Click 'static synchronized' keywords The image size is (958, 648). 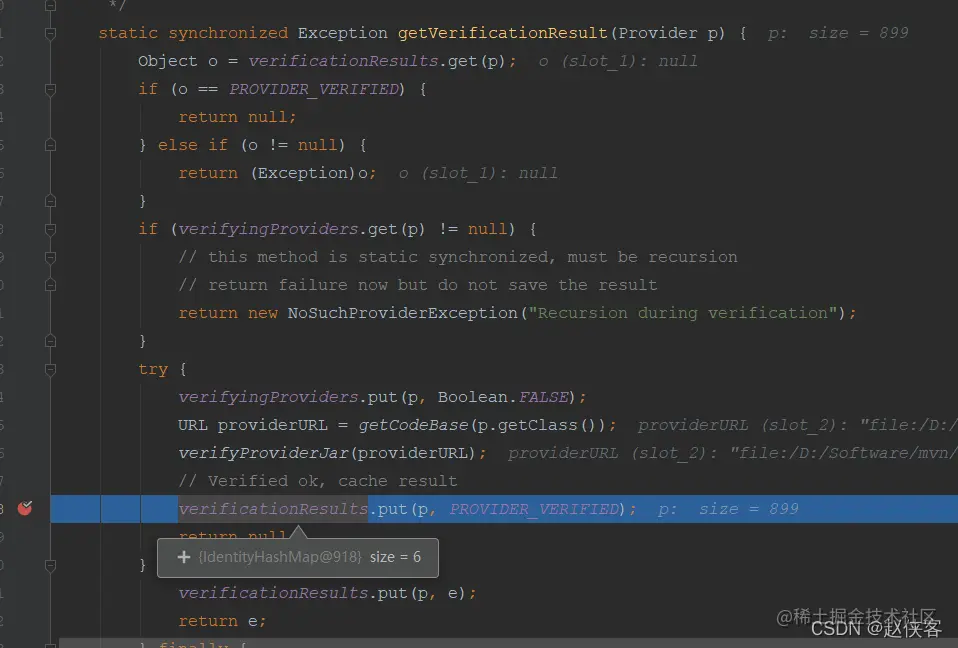(x=193, y=33)
